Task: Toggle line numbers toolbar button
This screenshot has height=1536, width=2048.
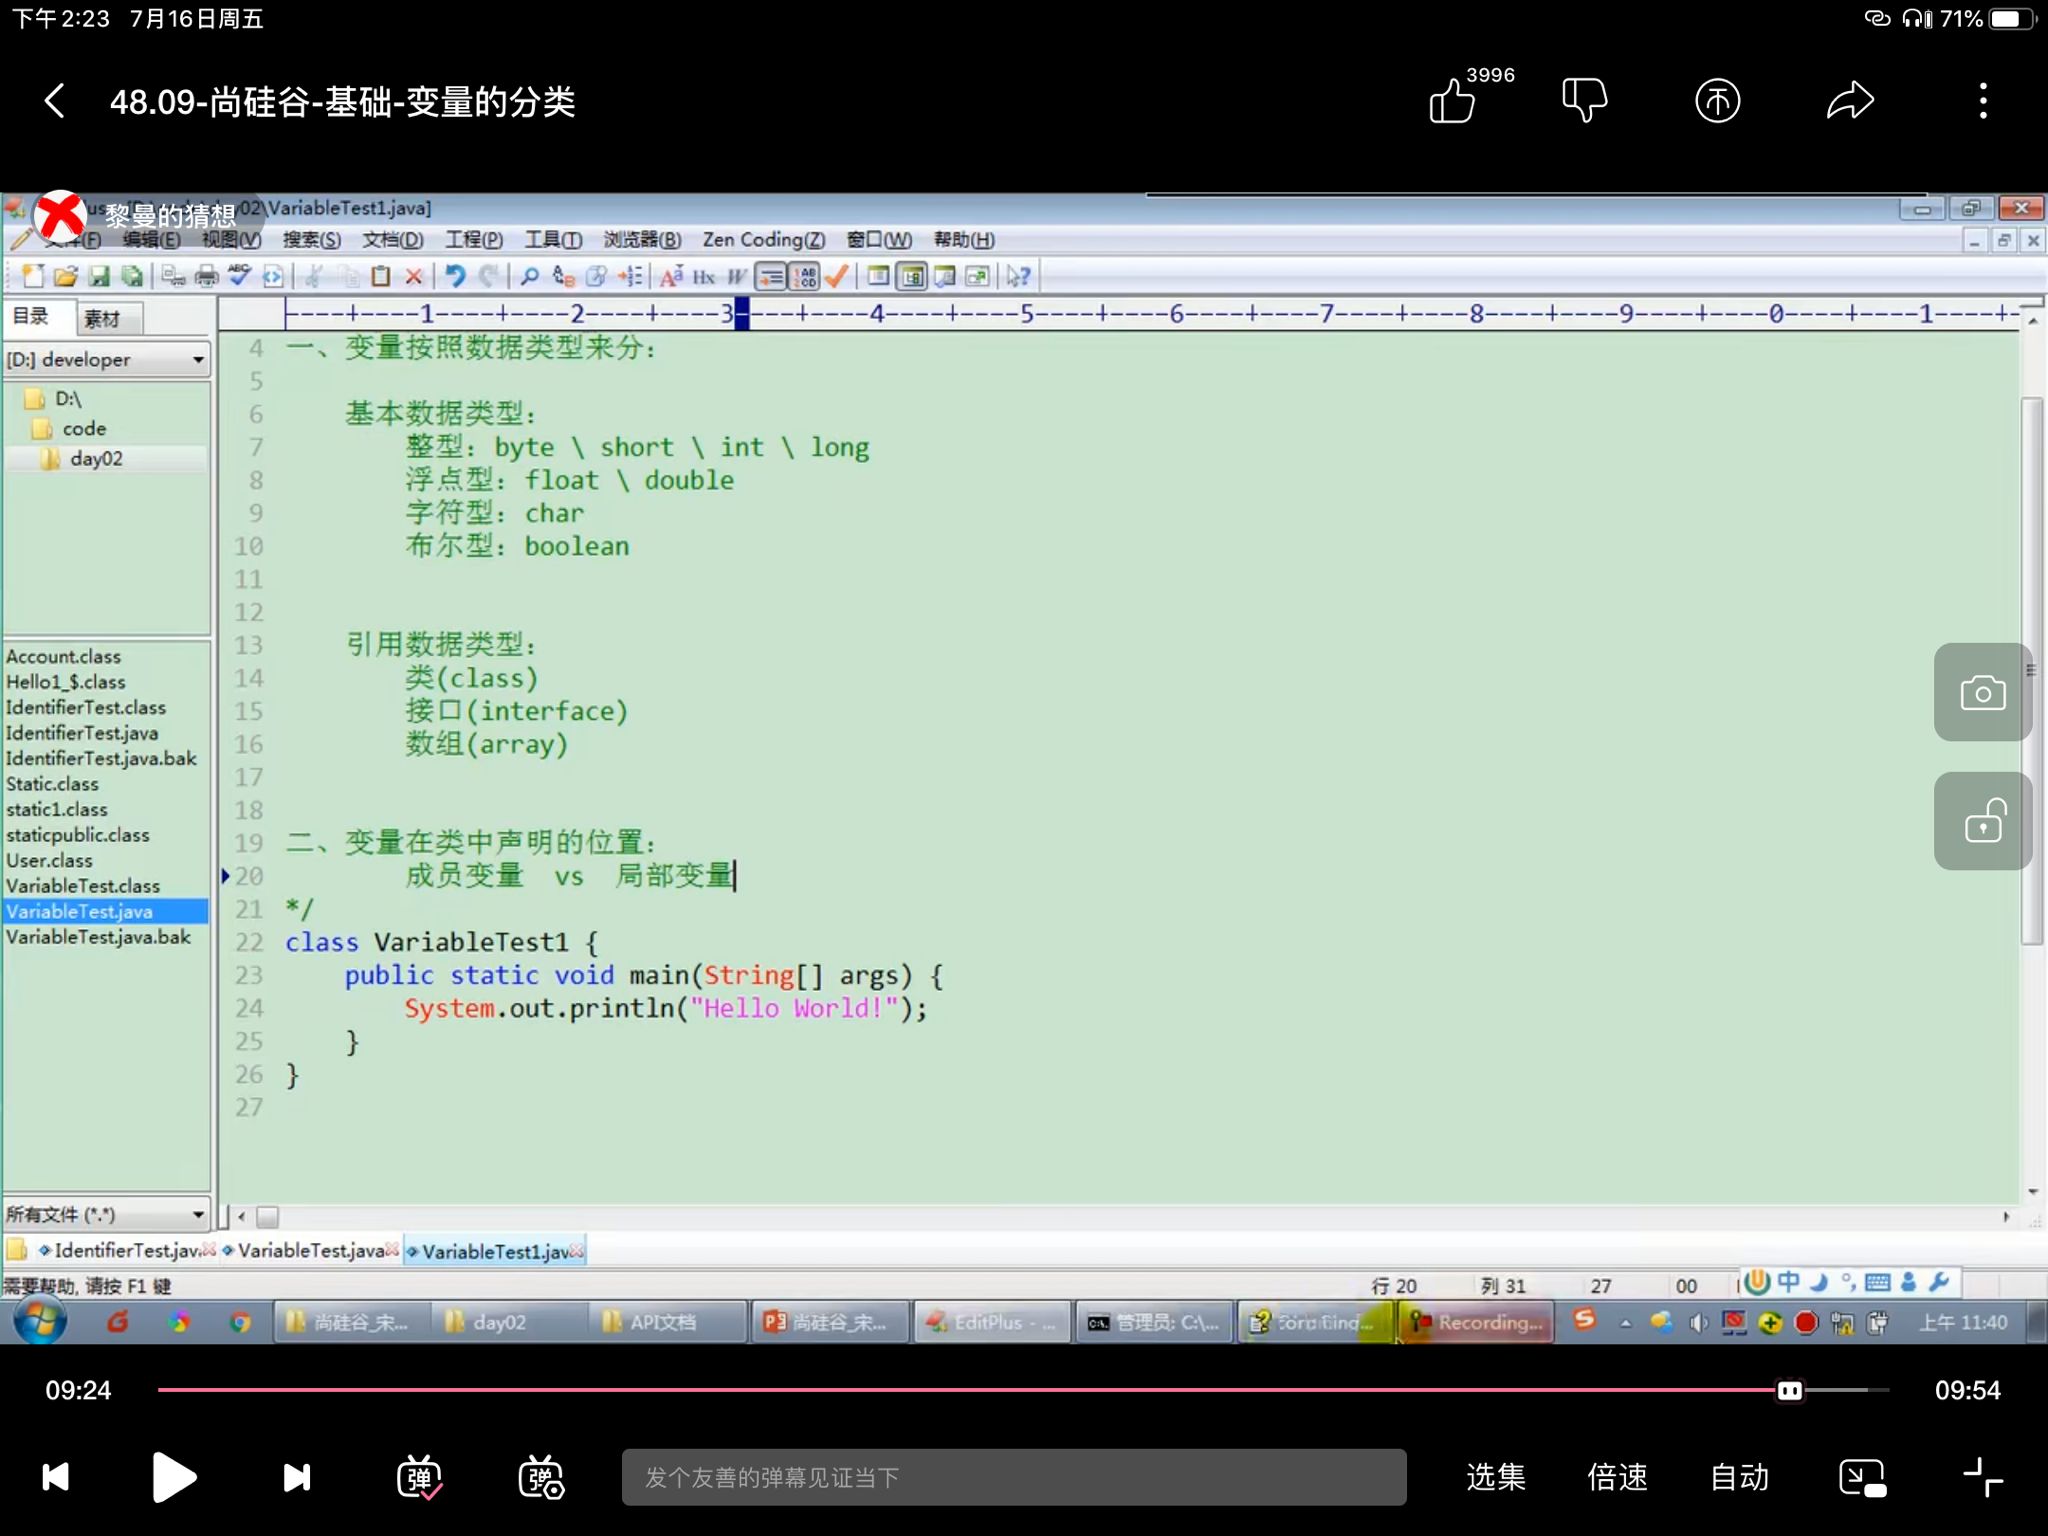Action: [x=804, y=276]
